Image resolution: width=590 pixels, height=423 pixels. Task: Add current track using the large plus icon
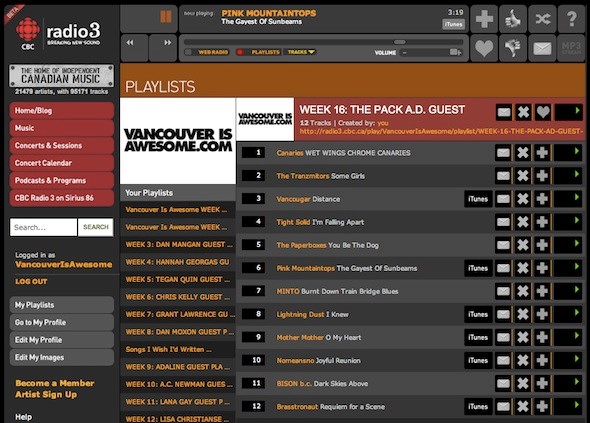[484, 19]
